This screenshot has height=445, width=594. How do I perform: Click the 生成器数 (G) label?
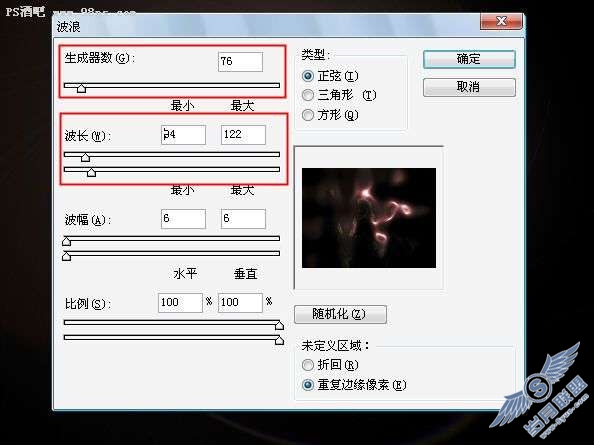[100, 58]
